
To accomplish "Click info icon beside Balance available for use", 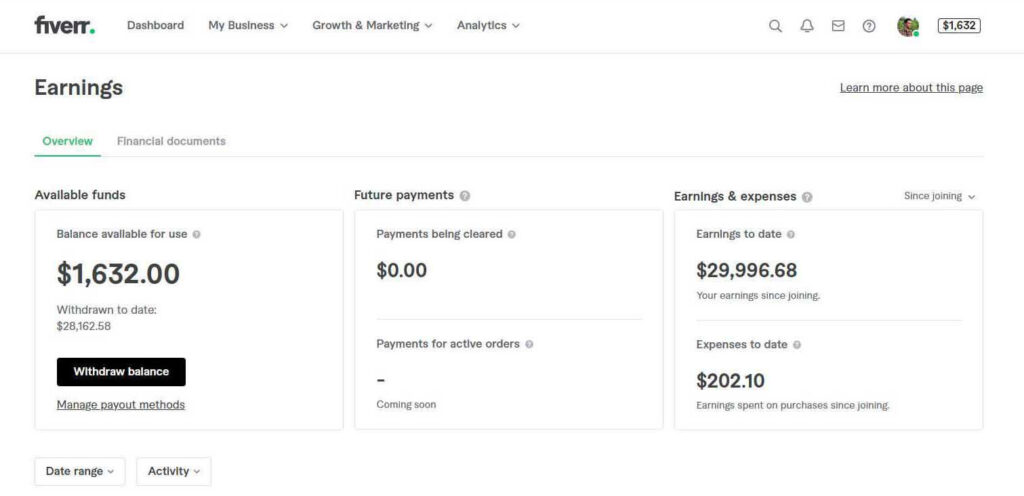I will (197, 234).
